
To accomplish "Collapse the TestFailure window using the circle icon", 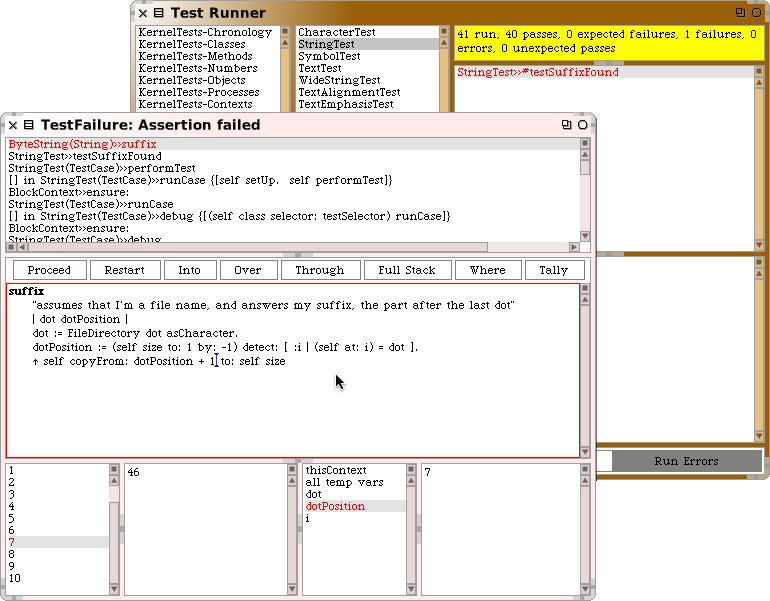I will point(582,125).
